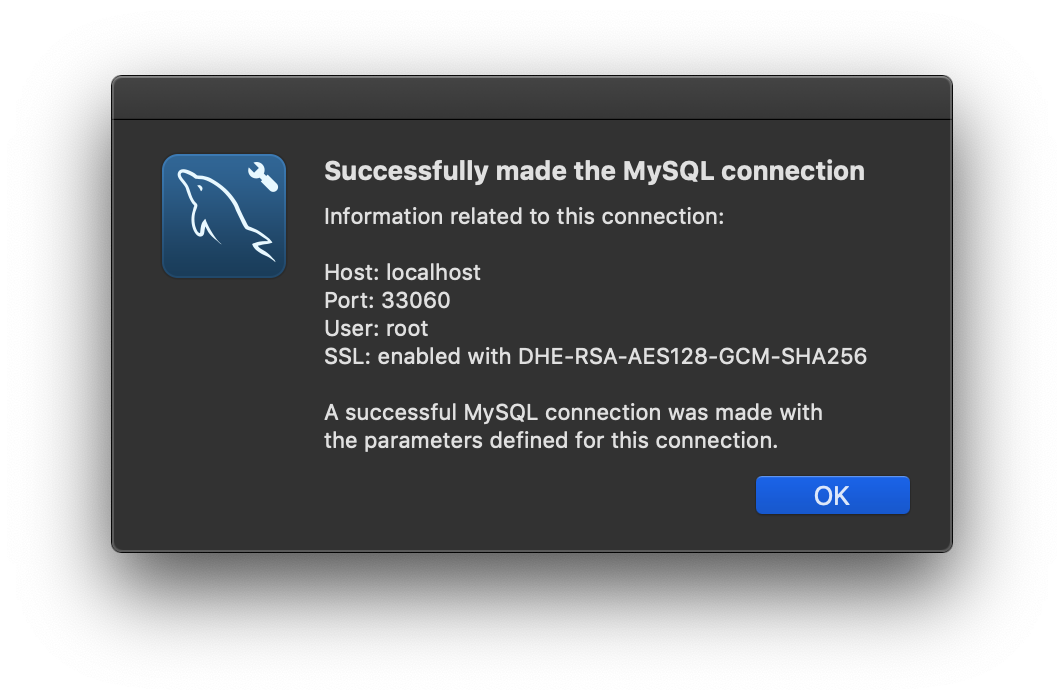
Task: Click the "Successfully made the MySQL connection" heading
Action: 594,171
